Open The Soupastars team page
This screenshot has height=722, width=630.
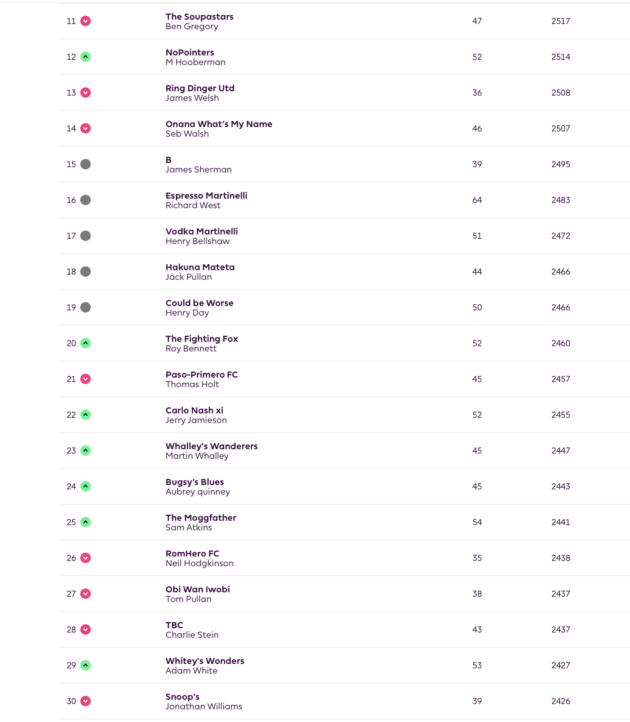click(x=199, y=17)
